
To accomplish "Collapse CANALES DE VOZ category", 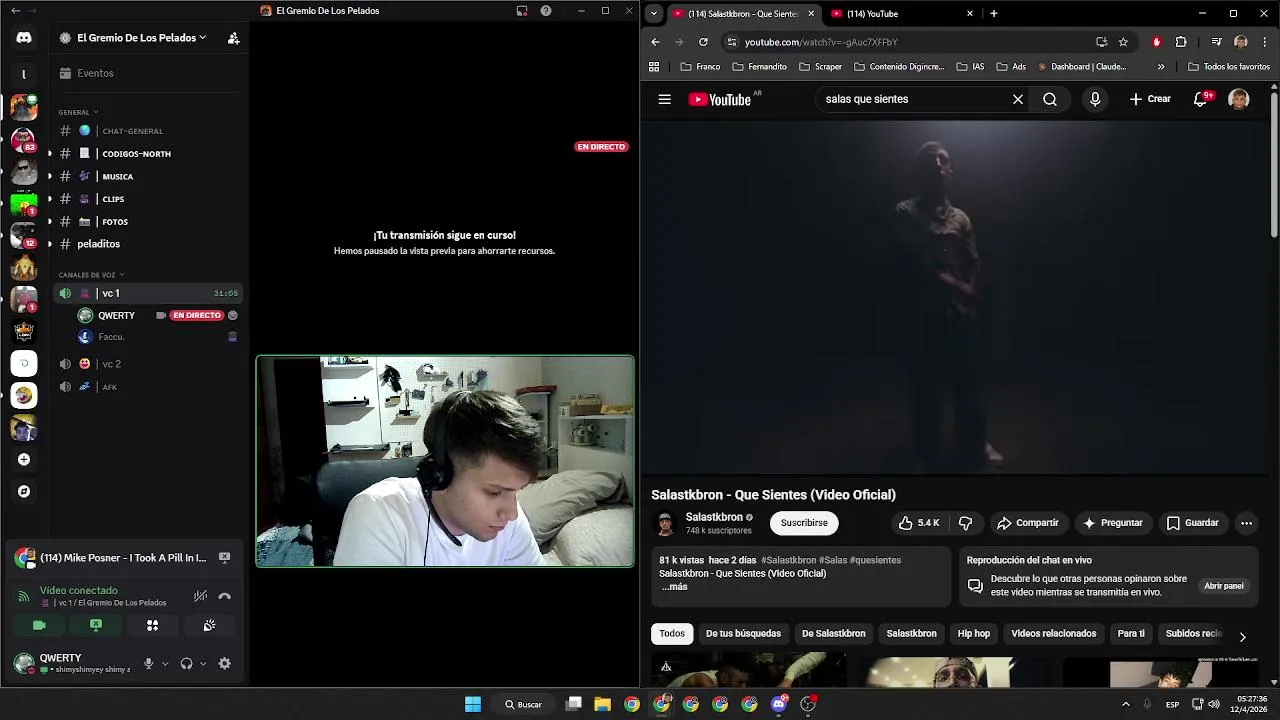I will click(x=91, y=274).
